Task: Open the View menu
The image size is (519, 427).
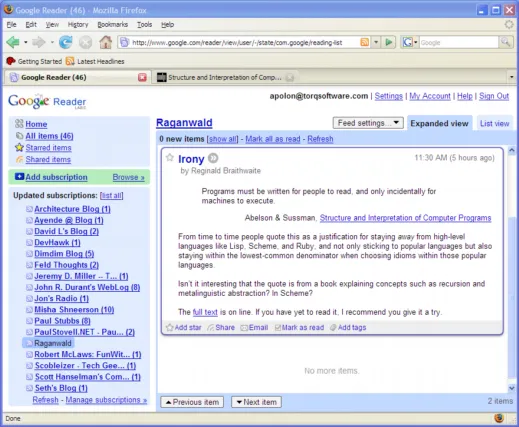Action: [52, 25]
